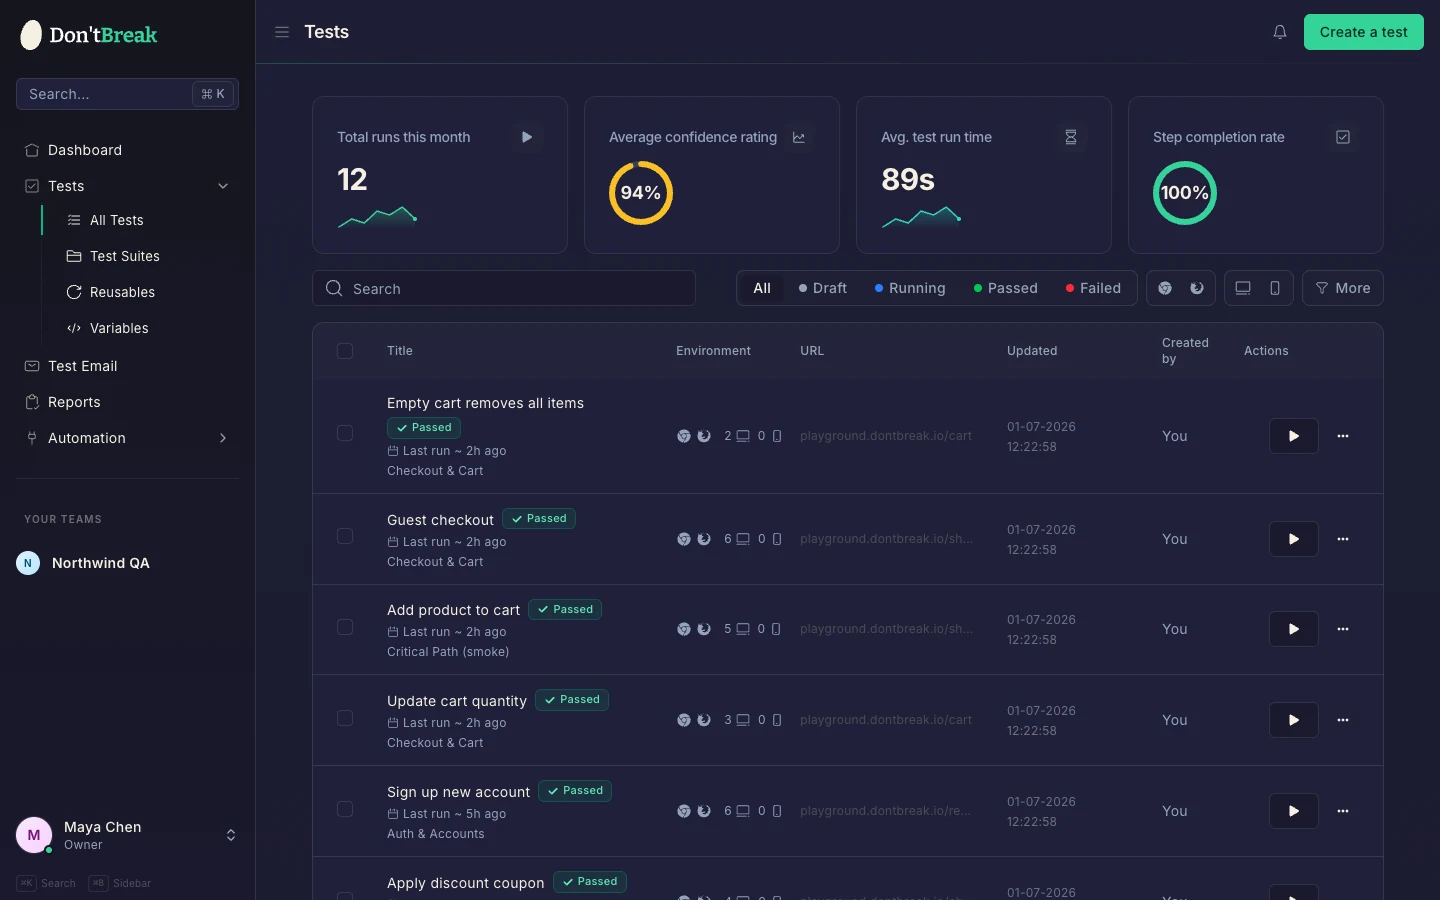
Task: Click the chart icon on Average confidence card
Action: [799, 137]
